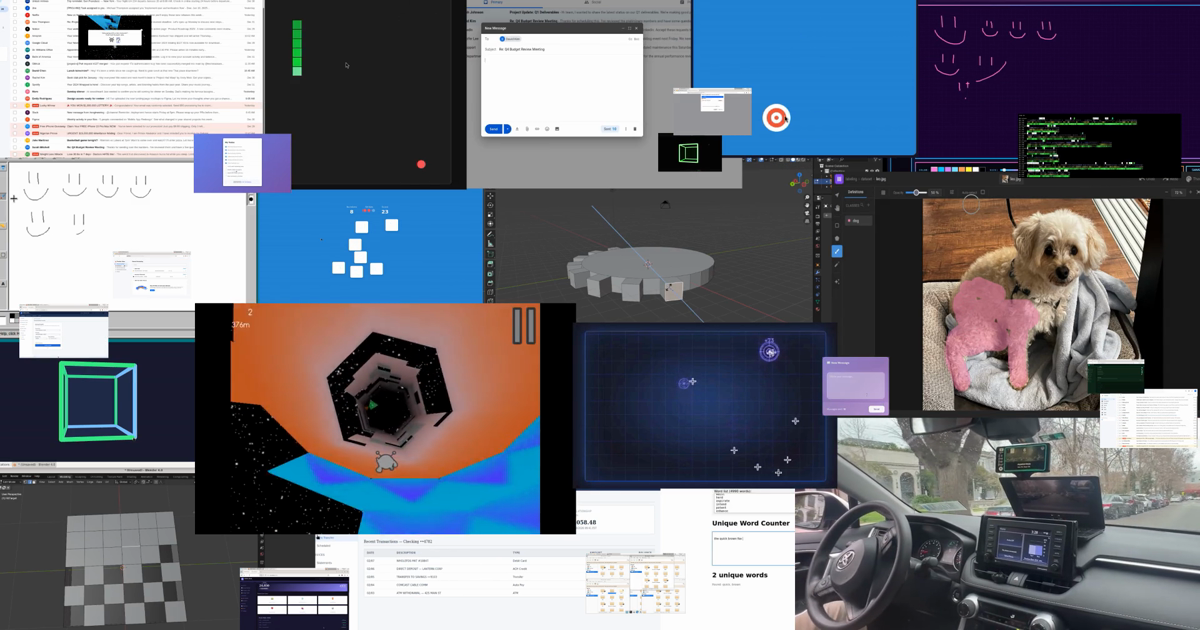The width and height of the screenshot is (1200, 630).
Task: Open the emoji picker in the compose toolbar
Action: pos(547,129)
